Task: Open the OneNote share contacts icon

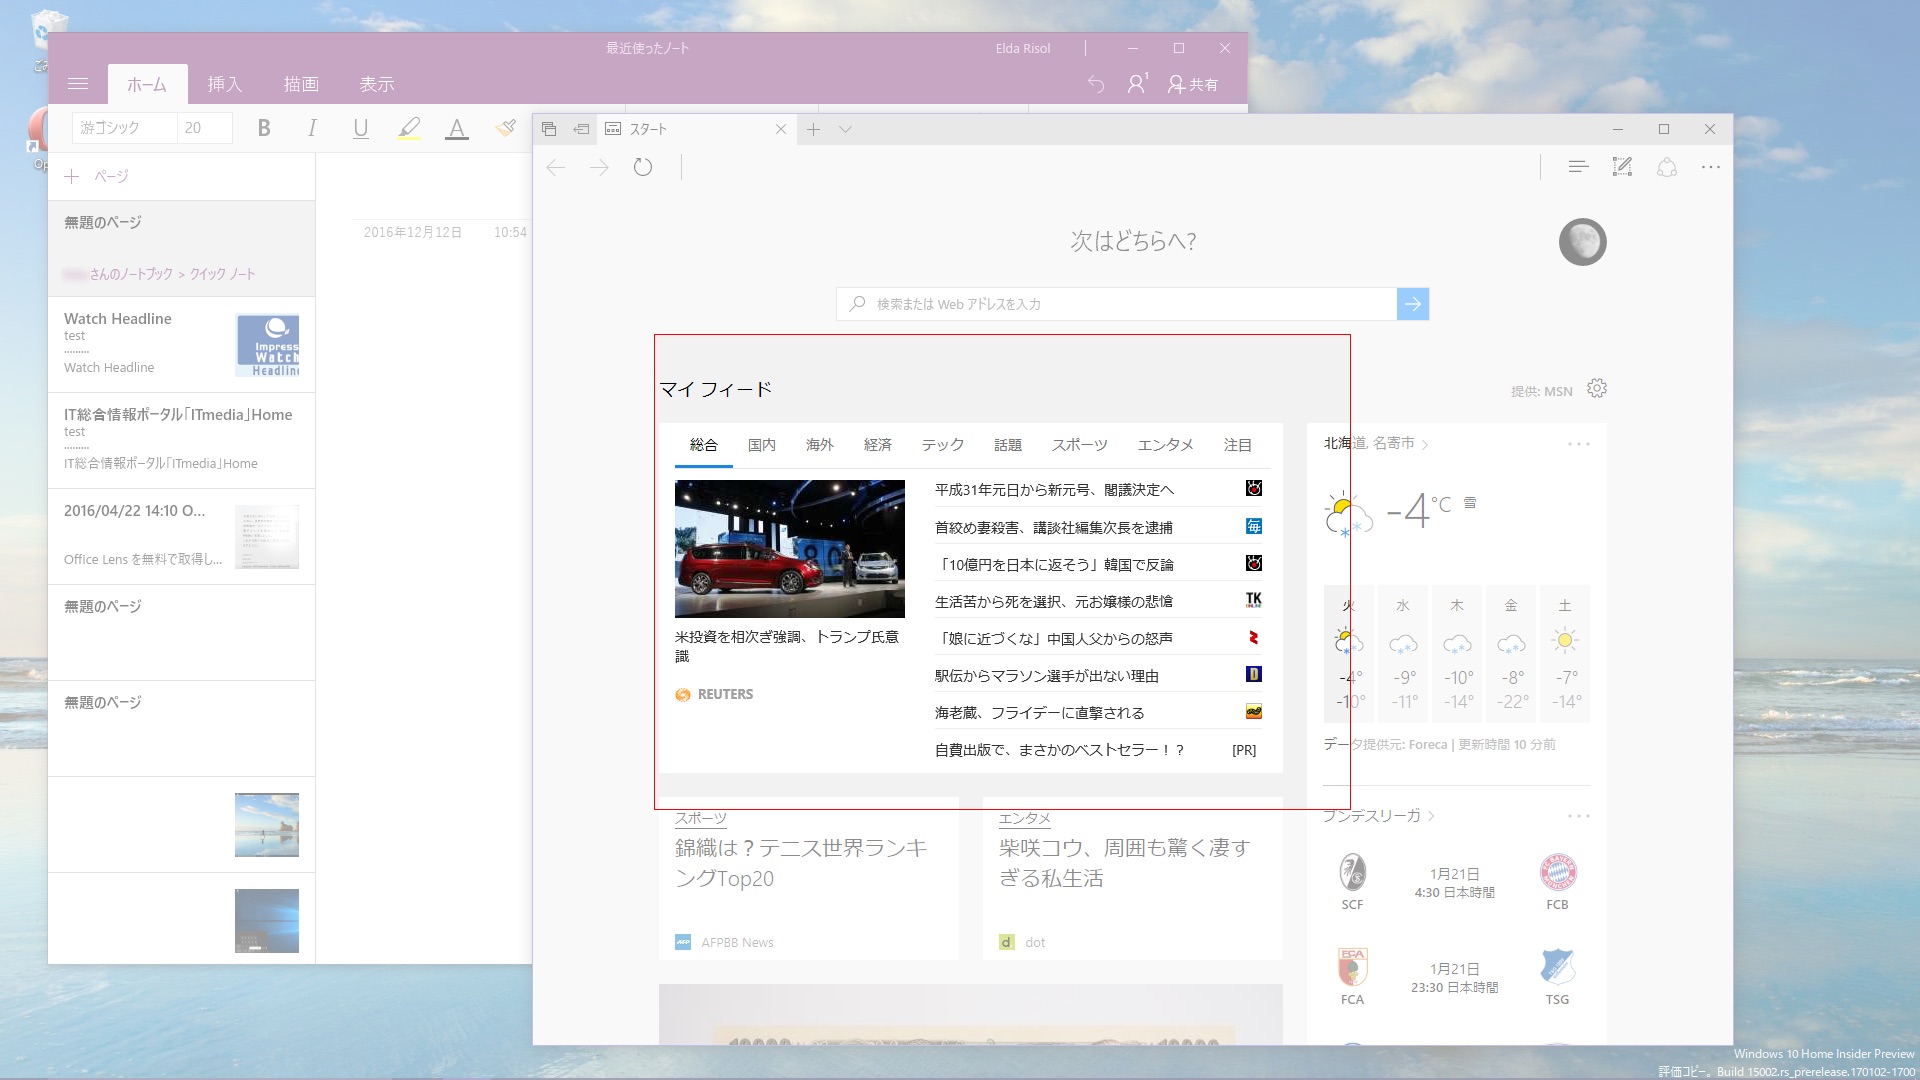Action: coord(1137,84)
